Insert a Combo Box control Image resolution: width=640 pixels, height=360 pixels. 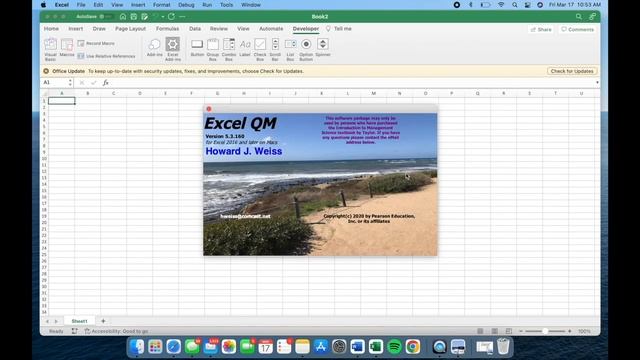coord(229,49)
